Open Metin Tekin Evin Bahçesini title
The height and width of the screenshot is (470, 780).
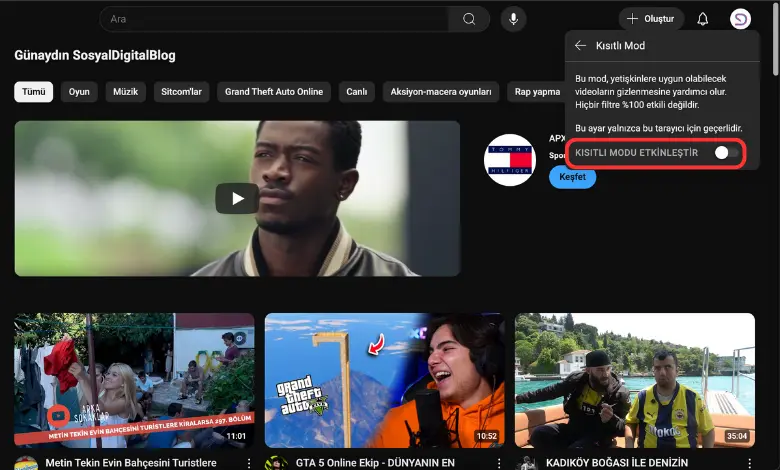[131, 463]
